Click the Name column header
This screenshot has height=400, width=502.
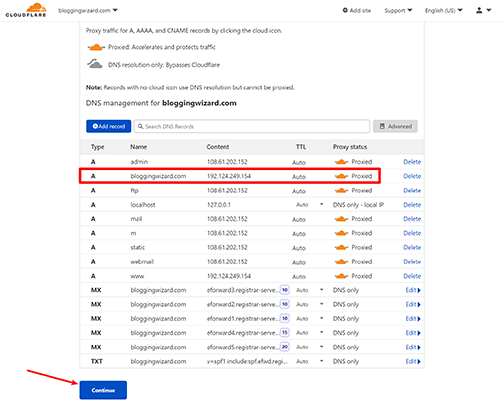coord(138,147)
